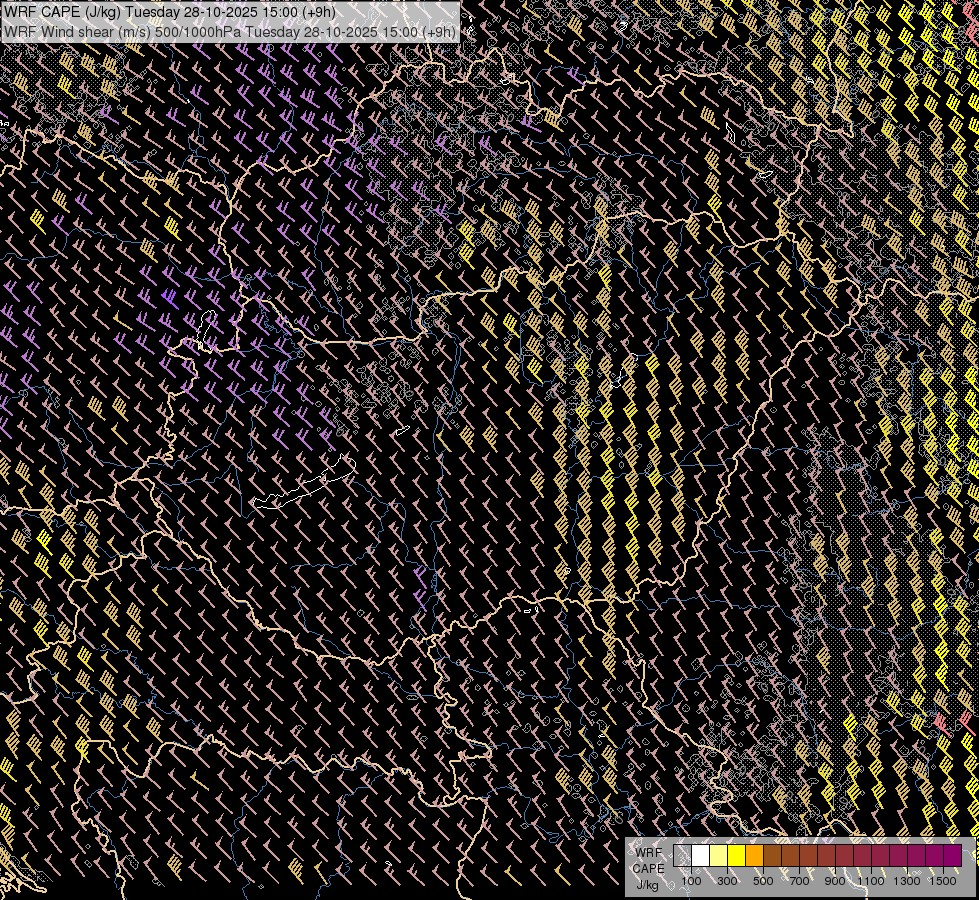Image resolution: width=979 pixels, height=900 pixels.
Task: Select the orange CAPE legend swatch
Action: (x=754, y=855)
